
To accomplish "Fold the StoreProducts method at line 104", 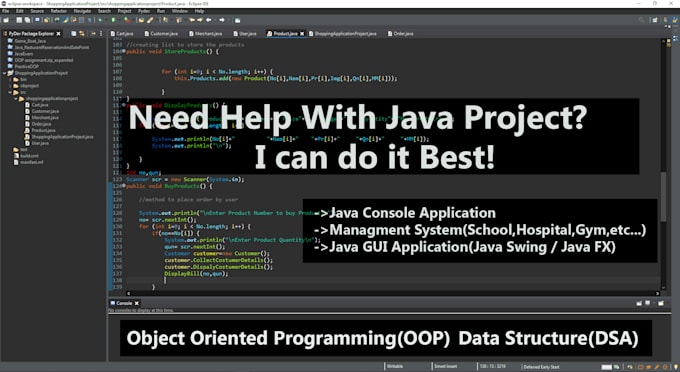I will pyautogui.click(x=124, y=52).
